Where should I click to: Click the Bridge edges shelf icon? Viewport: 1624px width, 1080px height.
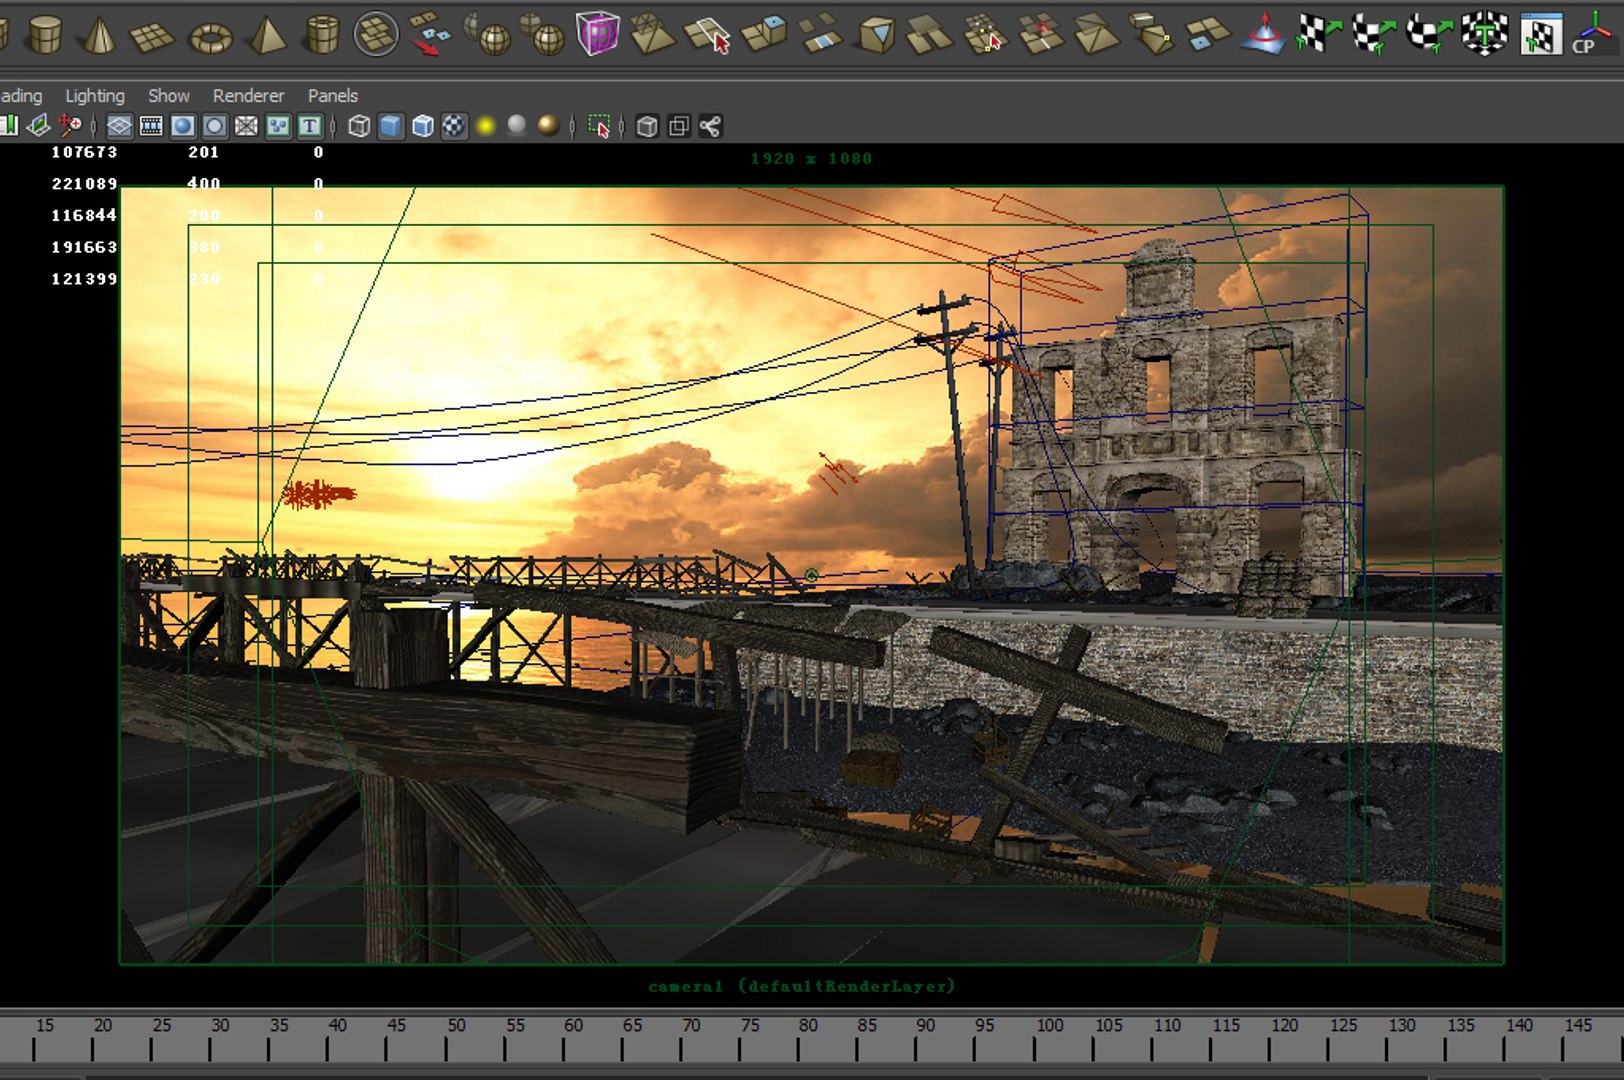click(x=821, y=32)
